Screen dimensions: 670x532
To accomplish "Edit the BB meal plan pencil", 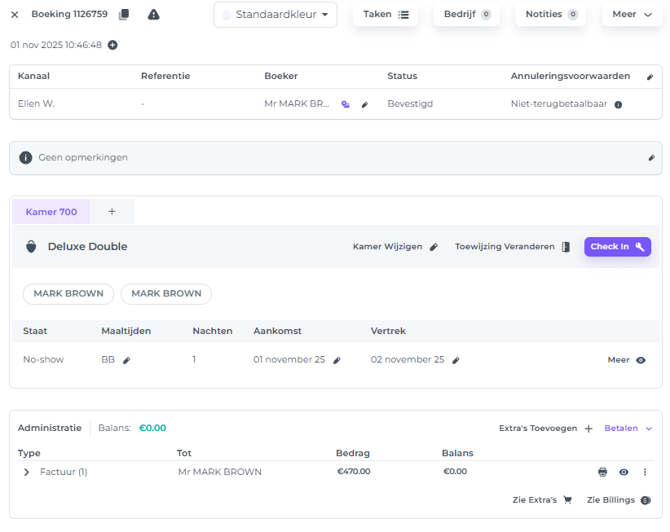I will (x=127, y=360).
